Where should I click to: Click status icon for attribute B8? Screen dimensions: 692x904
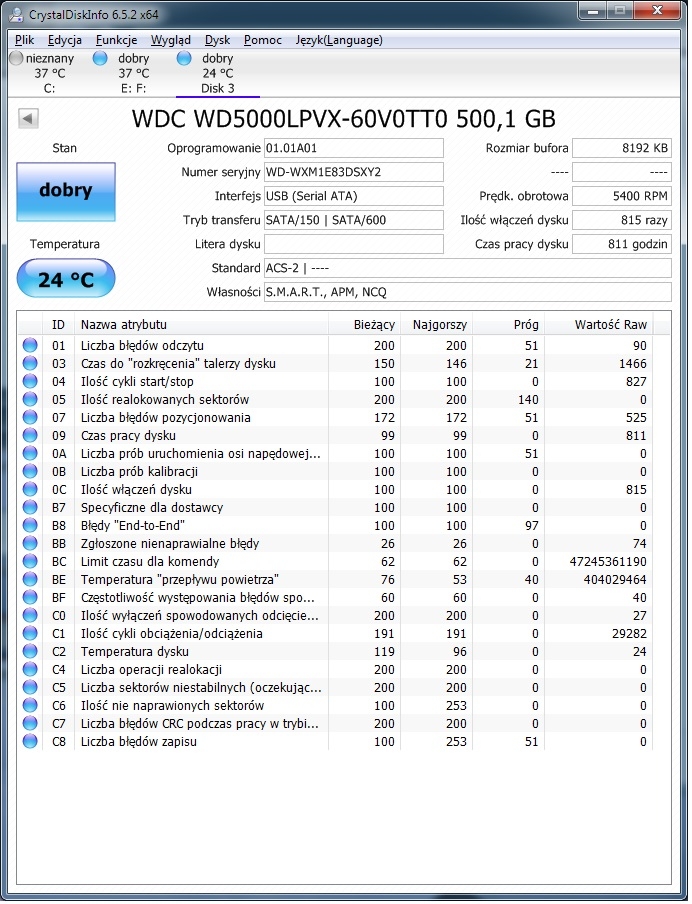(x=29, y=525)
